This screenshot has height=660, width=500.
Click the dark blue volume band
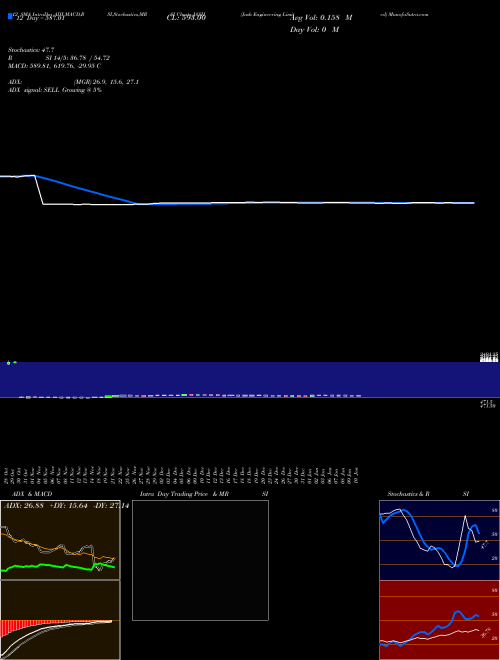[x=250, y=379]
